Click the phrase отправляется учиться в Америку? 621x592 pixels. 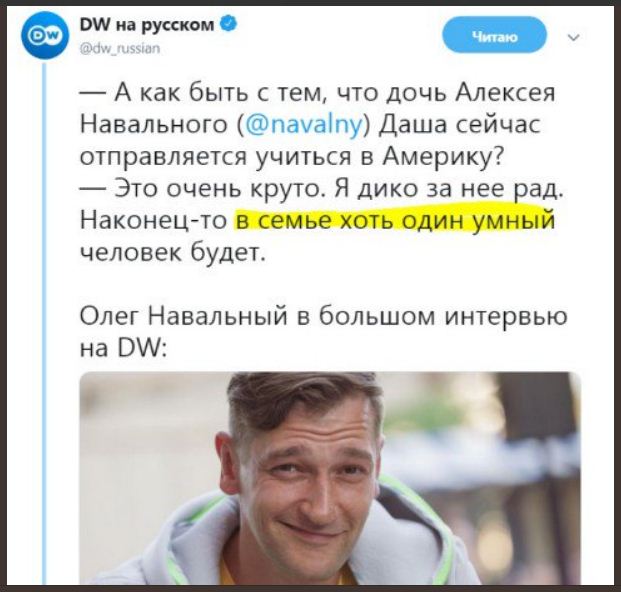point(292,157)
